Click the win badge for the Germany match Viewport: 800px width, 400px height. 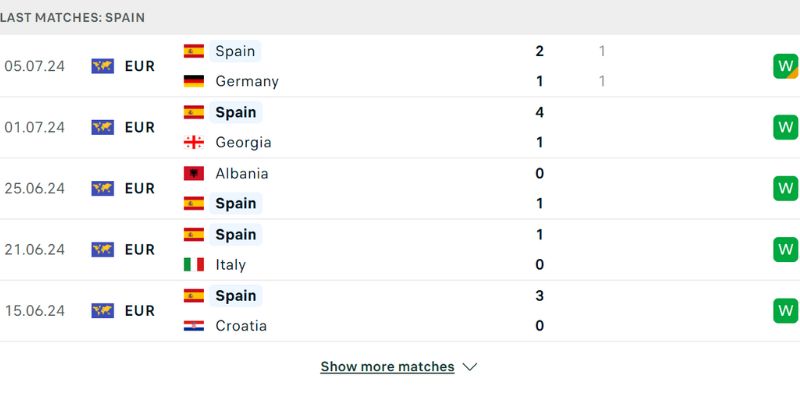click(x=785, y=66)
